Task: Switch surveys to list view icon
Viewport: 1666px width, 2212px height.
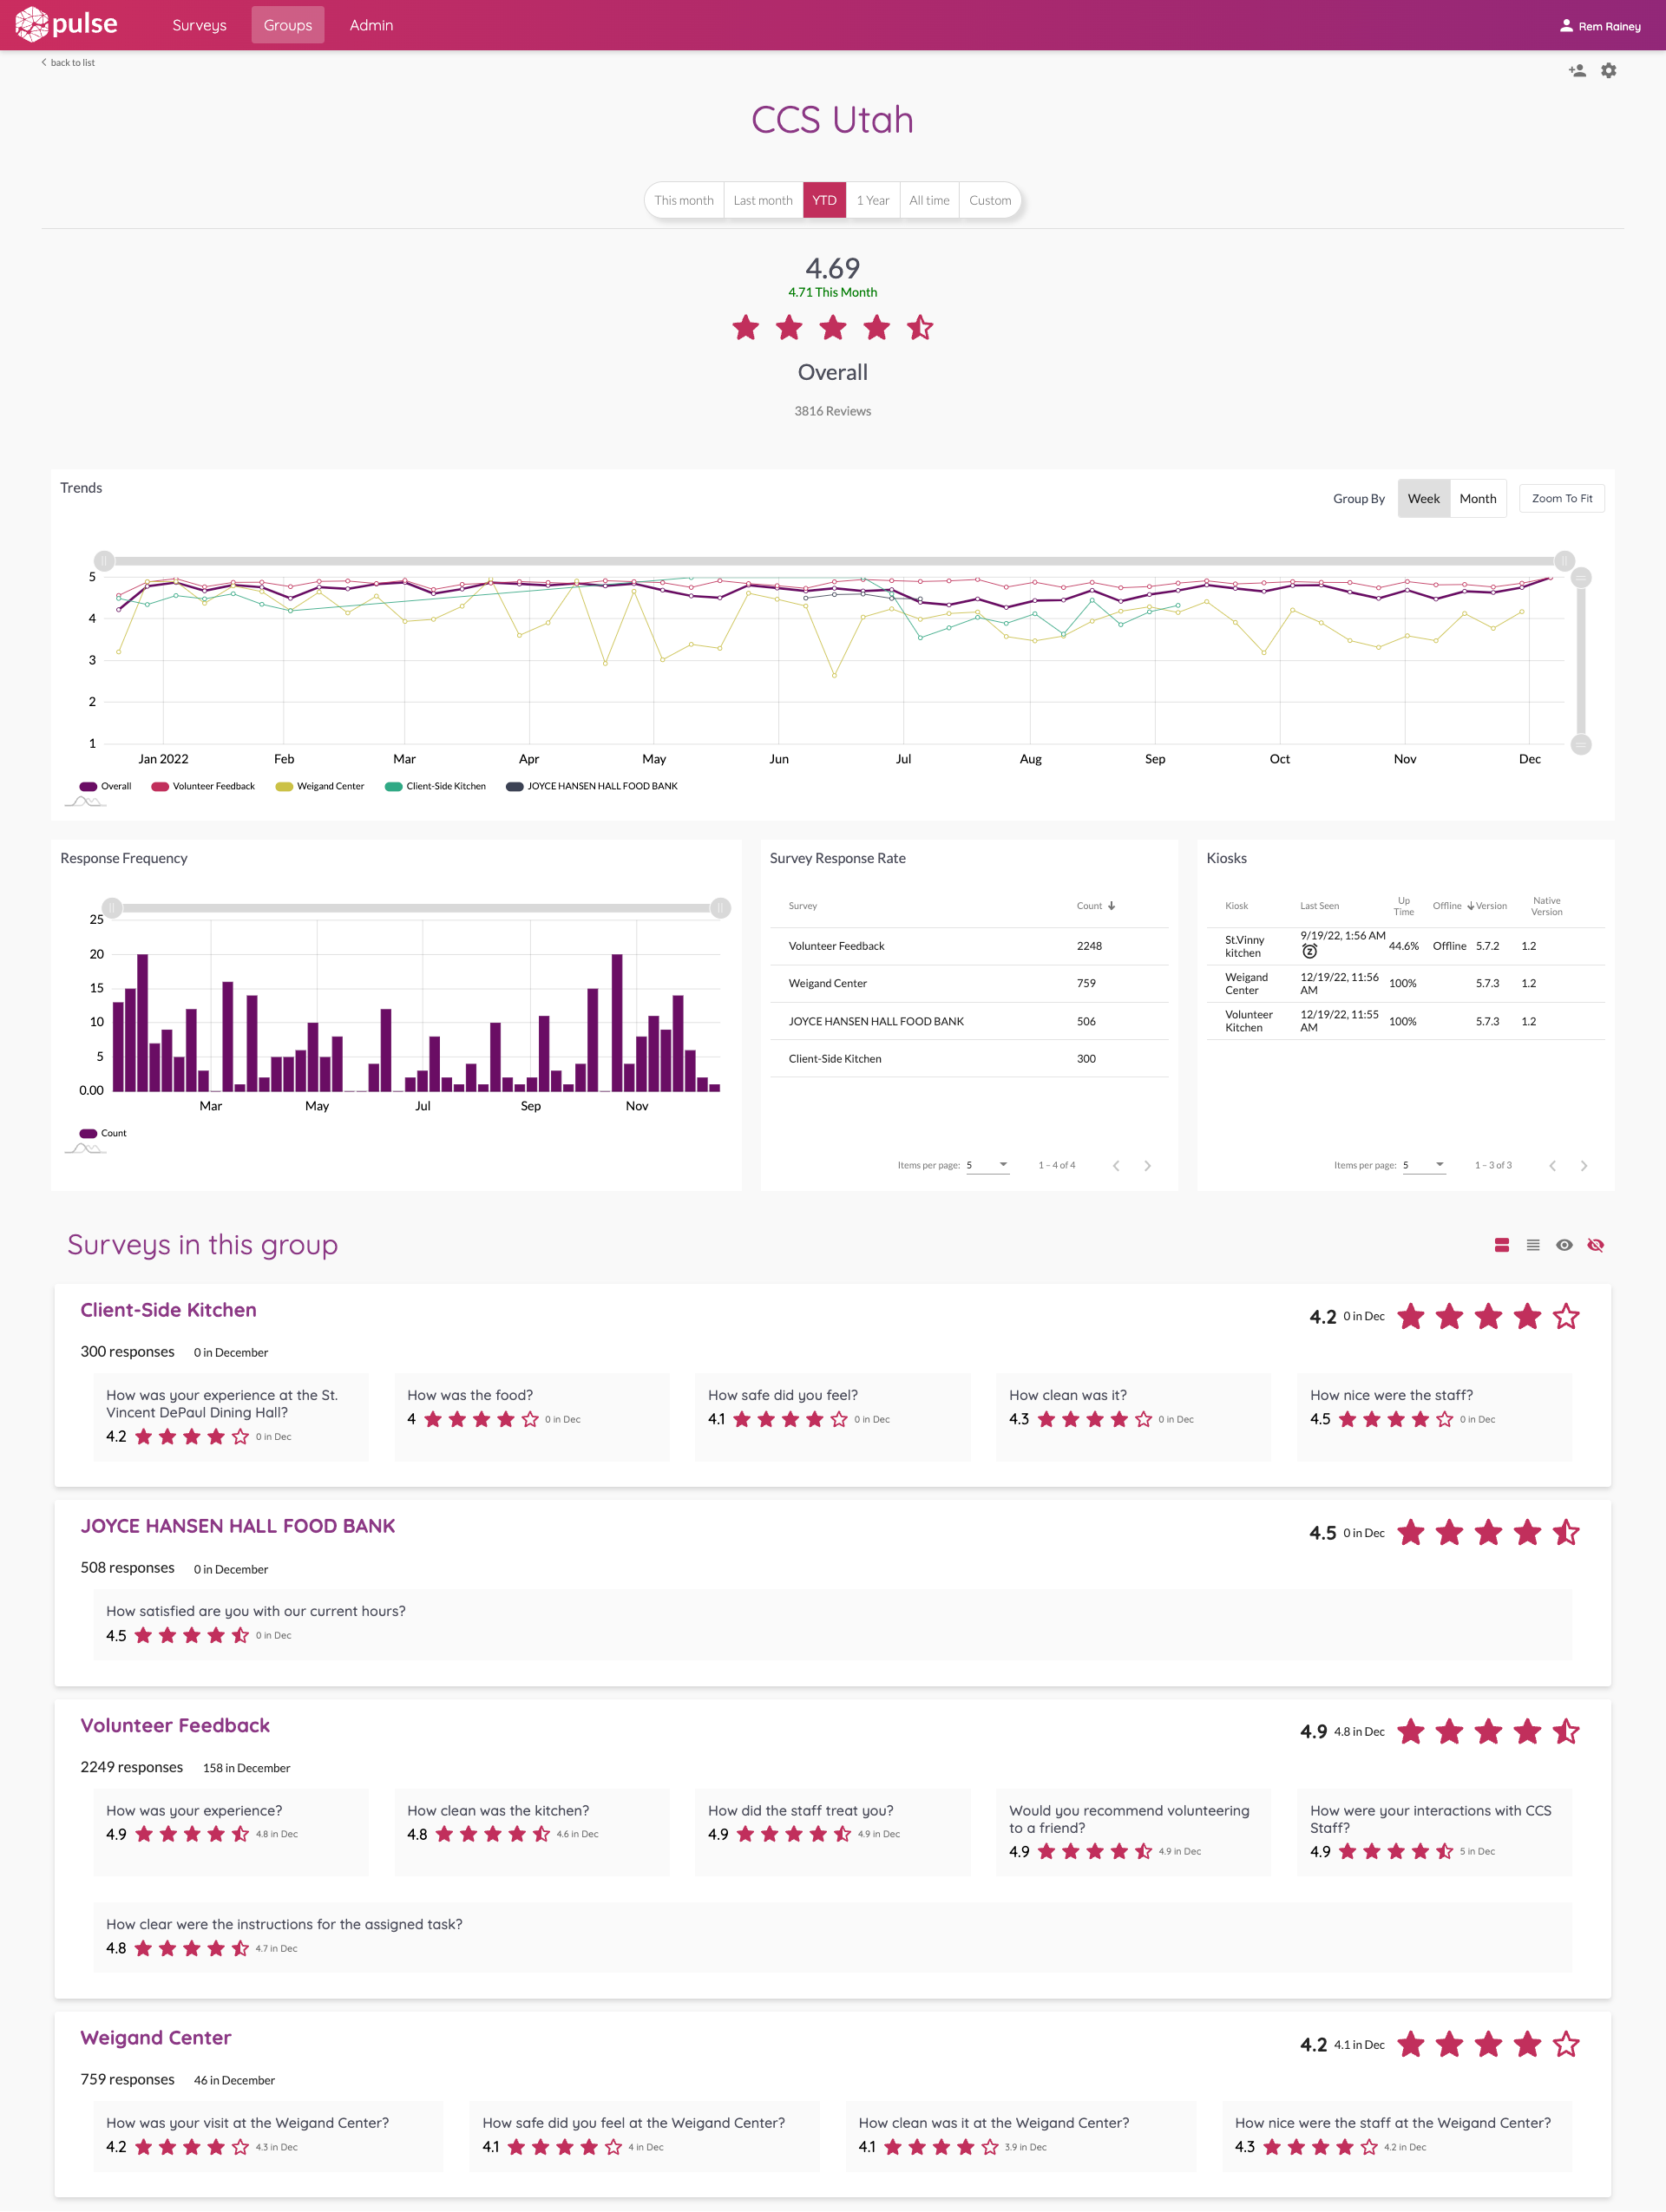Action: coord(1533,1245)
